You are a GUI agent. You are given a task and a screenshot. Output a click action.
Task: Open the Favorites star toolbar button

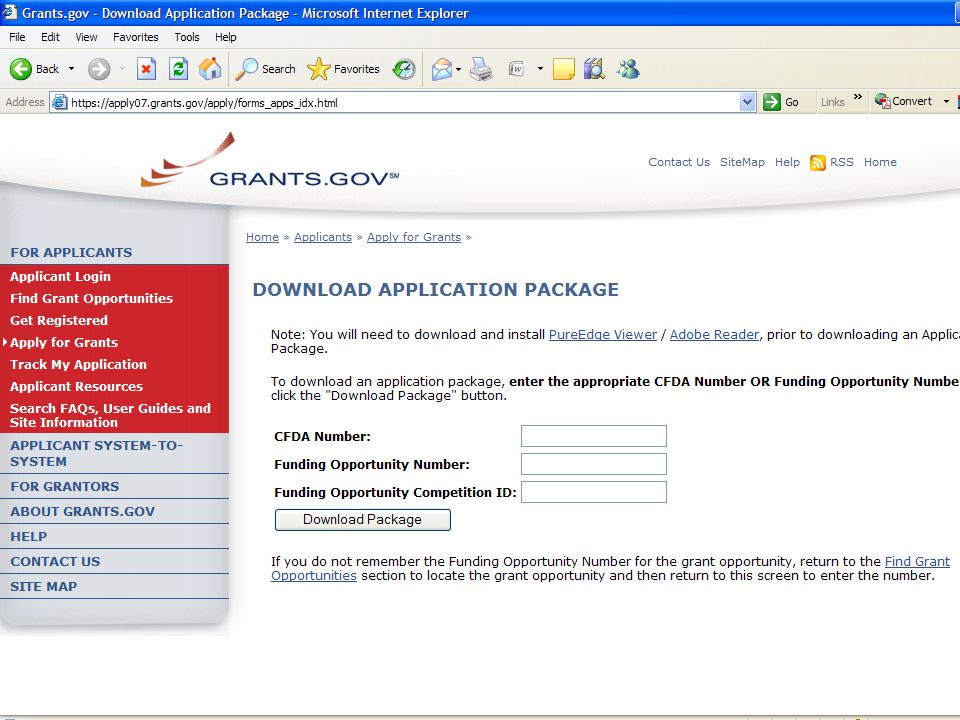[x=343, y=69]
